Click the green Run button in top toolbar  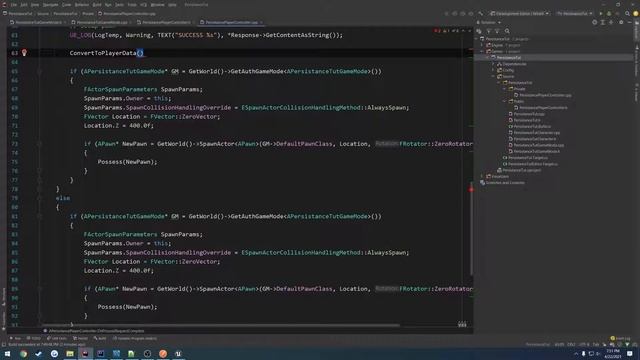click(x=600, y=13)
